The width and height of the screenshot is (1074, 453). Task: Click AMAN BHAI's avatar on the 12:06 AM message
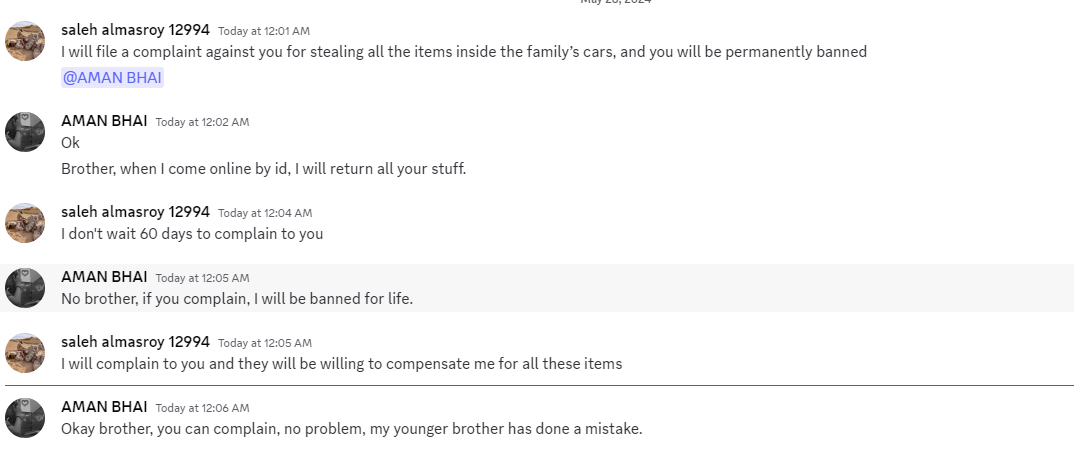[25, 418]
